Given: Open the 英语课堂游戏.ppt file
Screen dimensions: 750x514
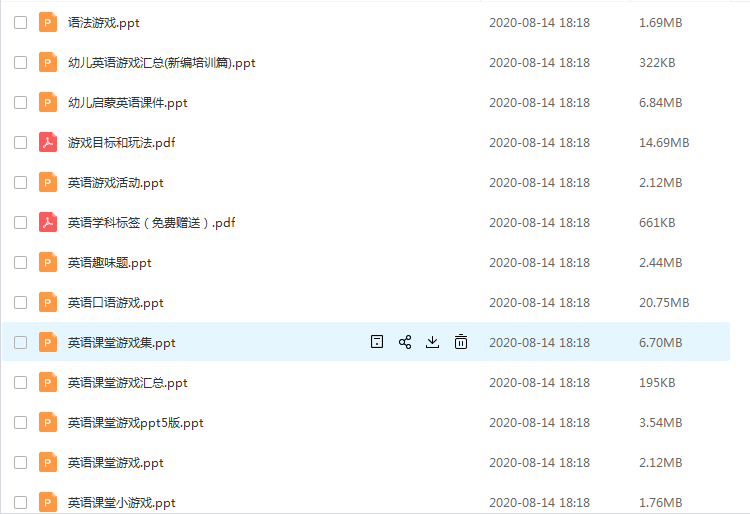Looking at the screenshot, I should click(115, 463).
